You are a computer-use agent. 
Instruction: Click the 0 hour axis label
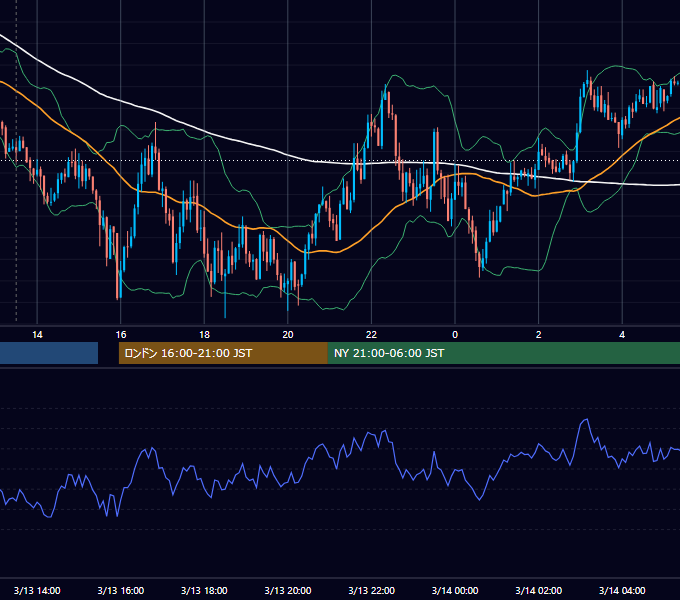click(x=455, y=335)
